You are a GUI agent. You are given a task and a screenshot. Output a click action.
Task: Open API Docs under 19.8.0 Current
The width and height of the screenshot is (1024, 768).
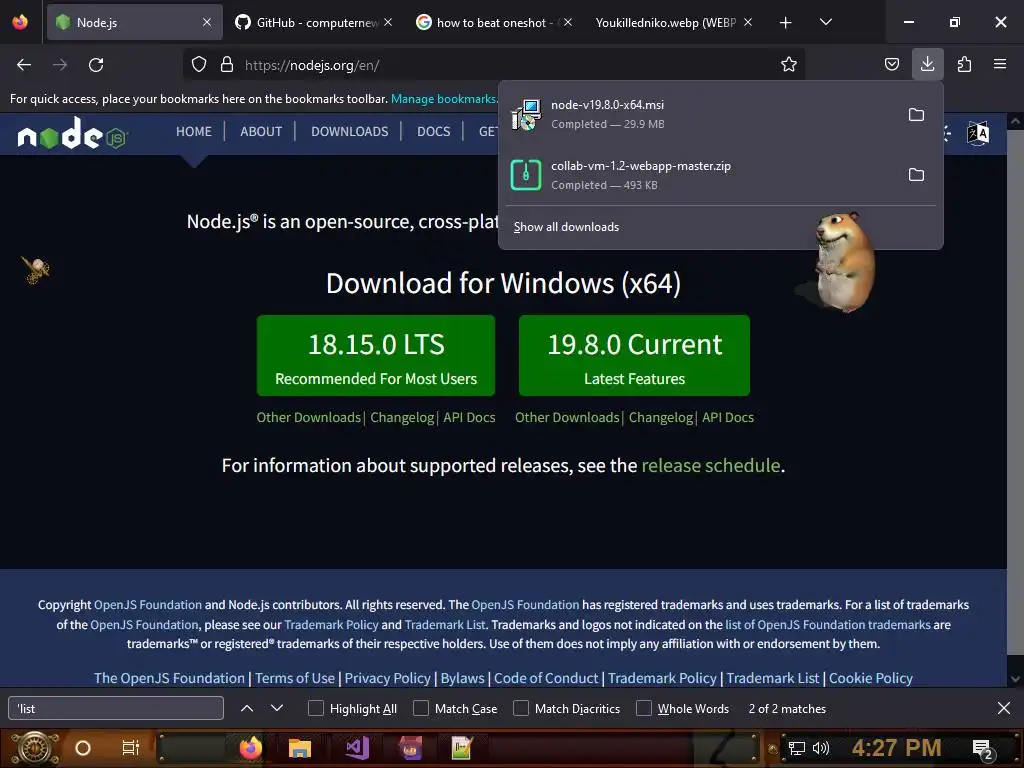728,417
